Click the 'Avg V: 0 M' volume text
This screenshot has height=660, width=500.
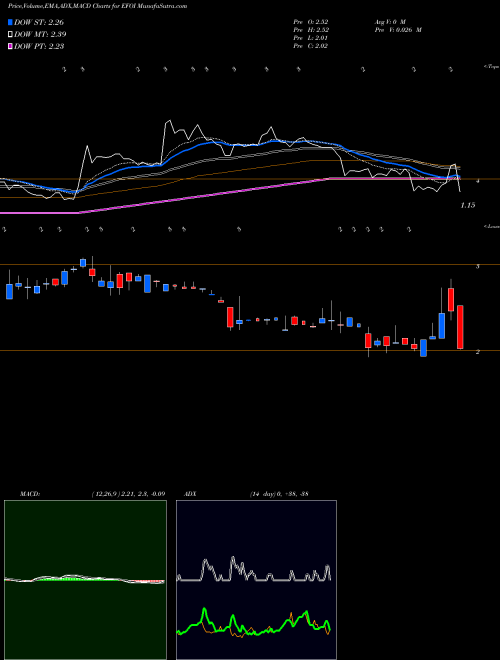[389, 22]
